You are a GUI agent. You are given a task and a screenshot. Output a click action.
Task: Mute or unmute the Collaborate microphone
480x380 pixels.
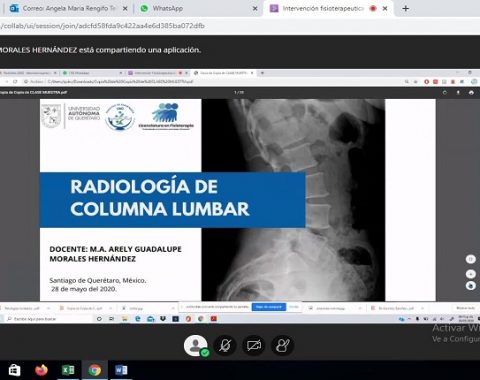click(225, 345)
